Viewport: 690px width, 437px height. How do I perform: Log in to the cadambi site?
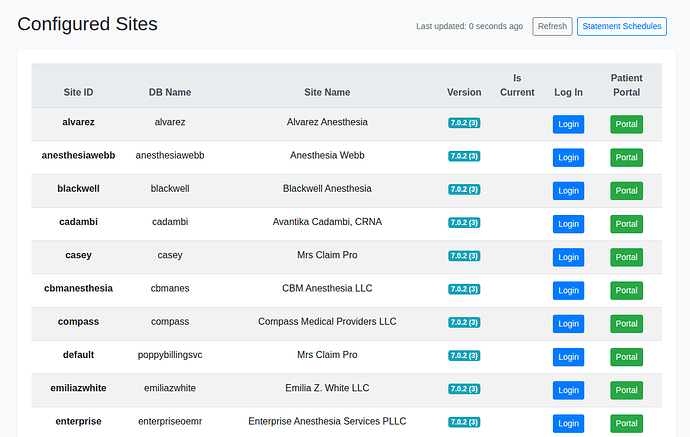(569, 224)
